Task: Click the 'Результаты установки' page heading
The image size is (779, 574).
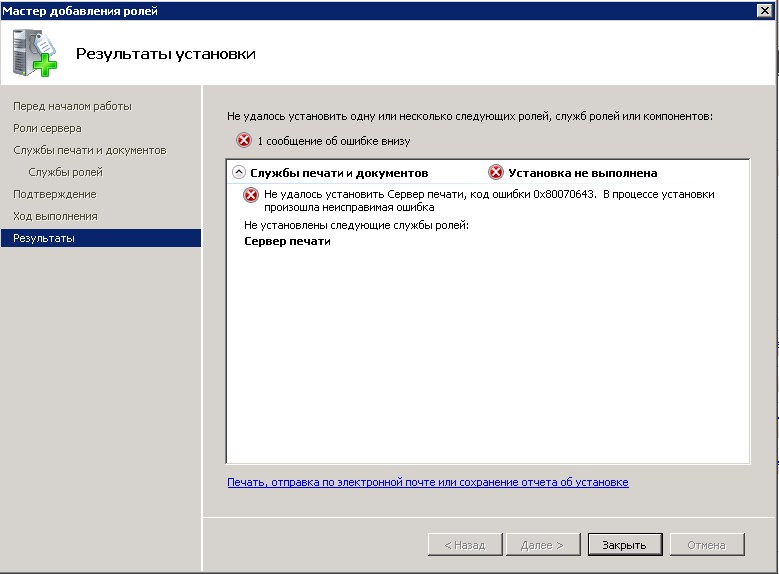Action: [166, 54]
